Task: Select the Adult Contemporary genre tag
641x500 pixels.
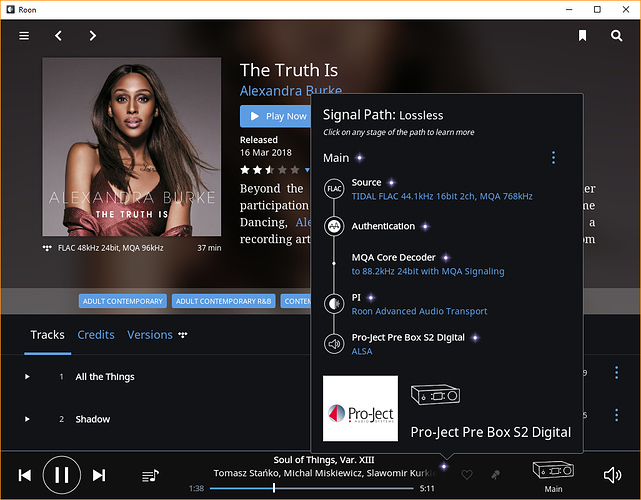Action: 123,301
